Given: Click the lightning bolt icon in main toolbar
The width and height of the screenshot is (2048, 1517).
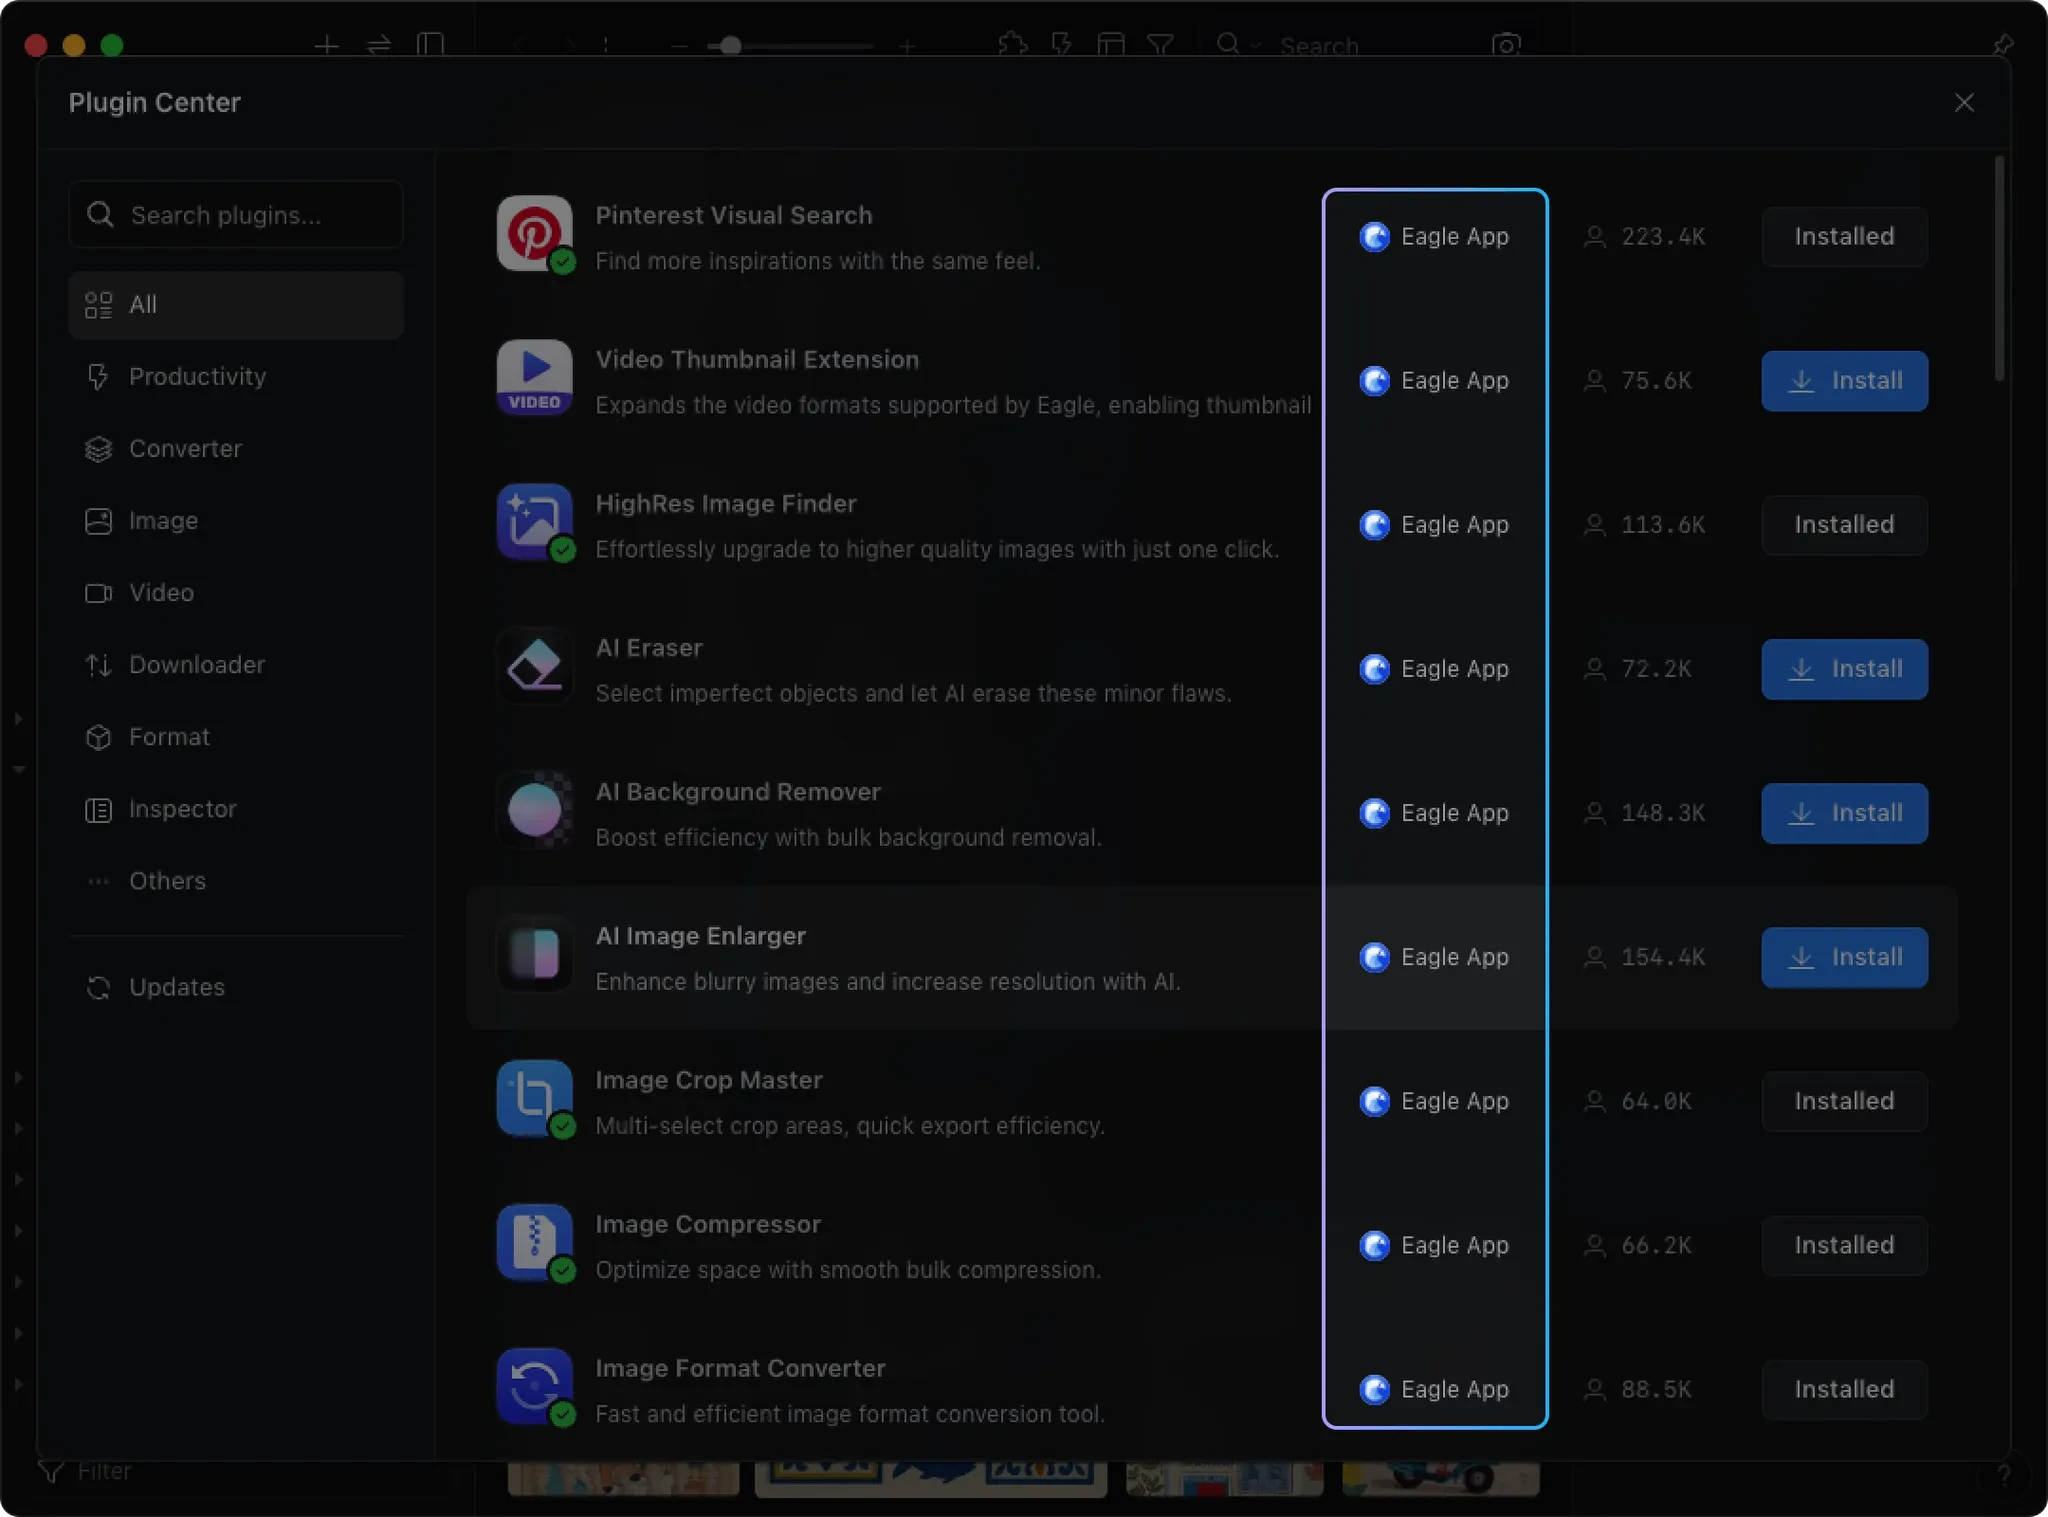Looking at the screenshot, I should point(1062,45).
